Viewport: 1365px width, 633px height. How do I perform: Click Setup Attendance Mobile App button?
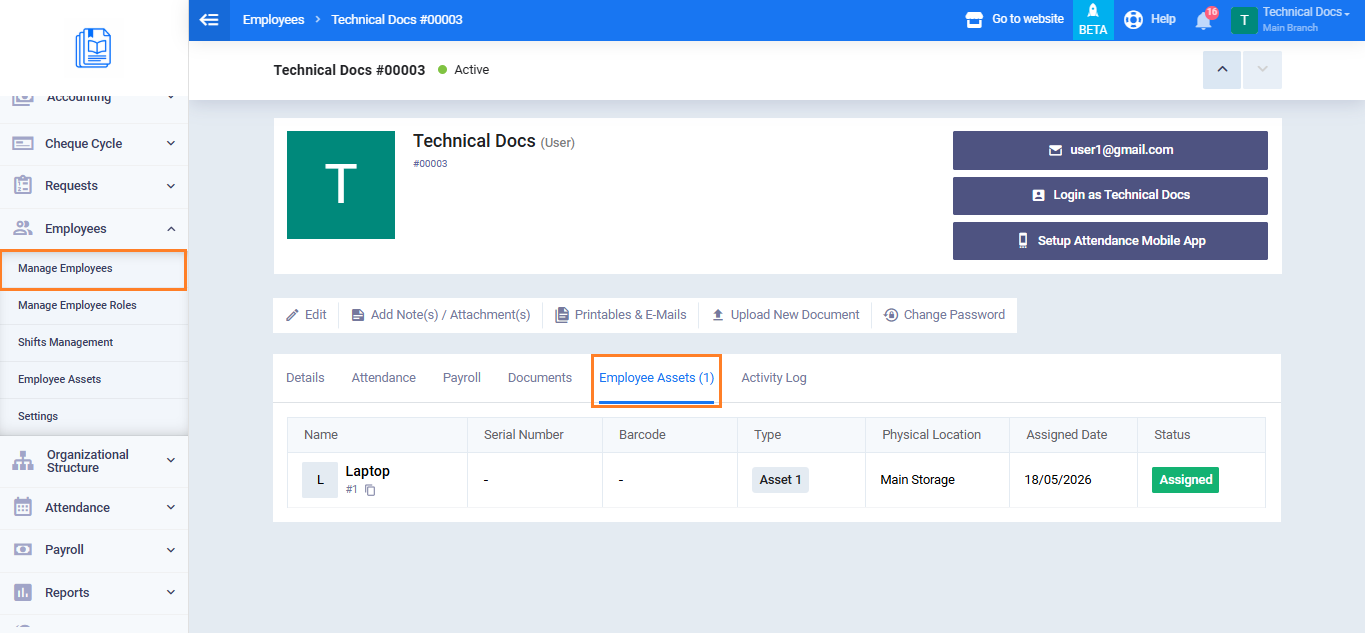pos(1110,241)
